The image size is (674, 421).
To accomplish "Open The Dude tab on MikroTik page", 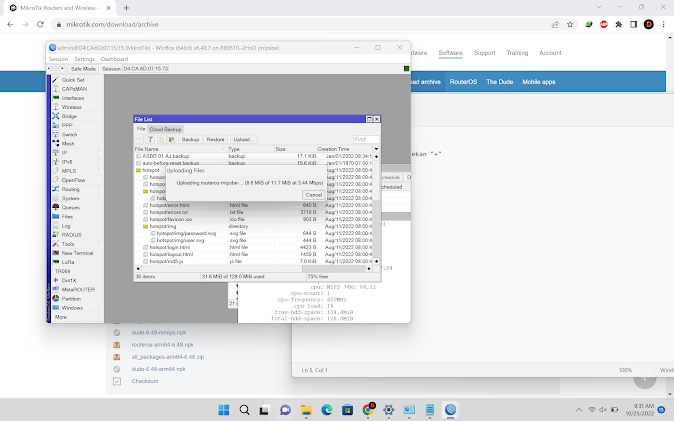I will (x=499, y=82).
